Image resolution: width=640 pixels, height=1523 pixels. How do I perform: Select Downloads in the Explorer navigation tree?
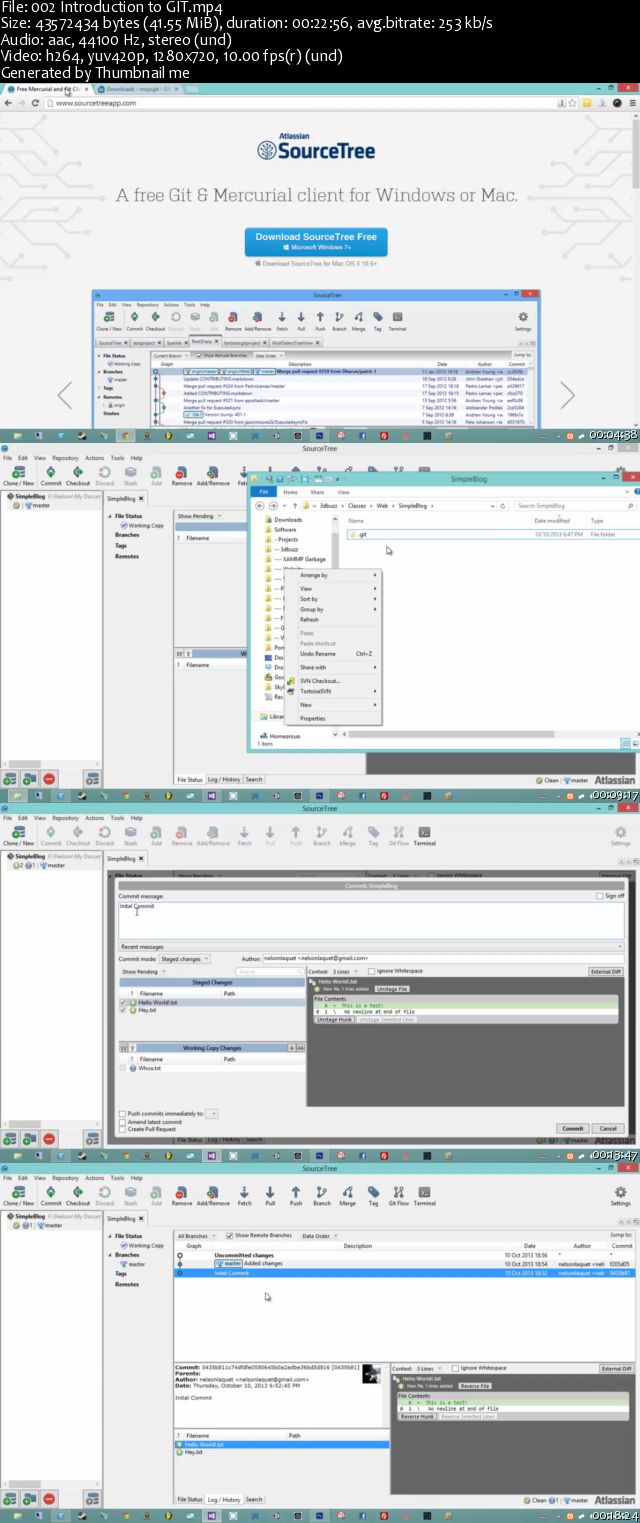pos(288,520)
